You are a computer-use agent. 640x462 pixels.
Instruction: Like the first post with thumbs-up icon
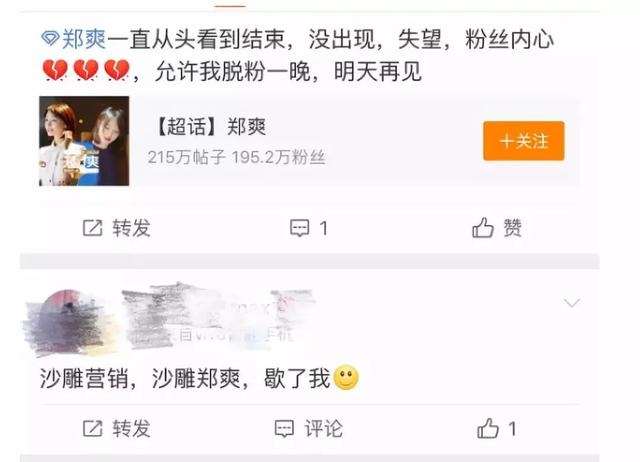pos(483,227)
